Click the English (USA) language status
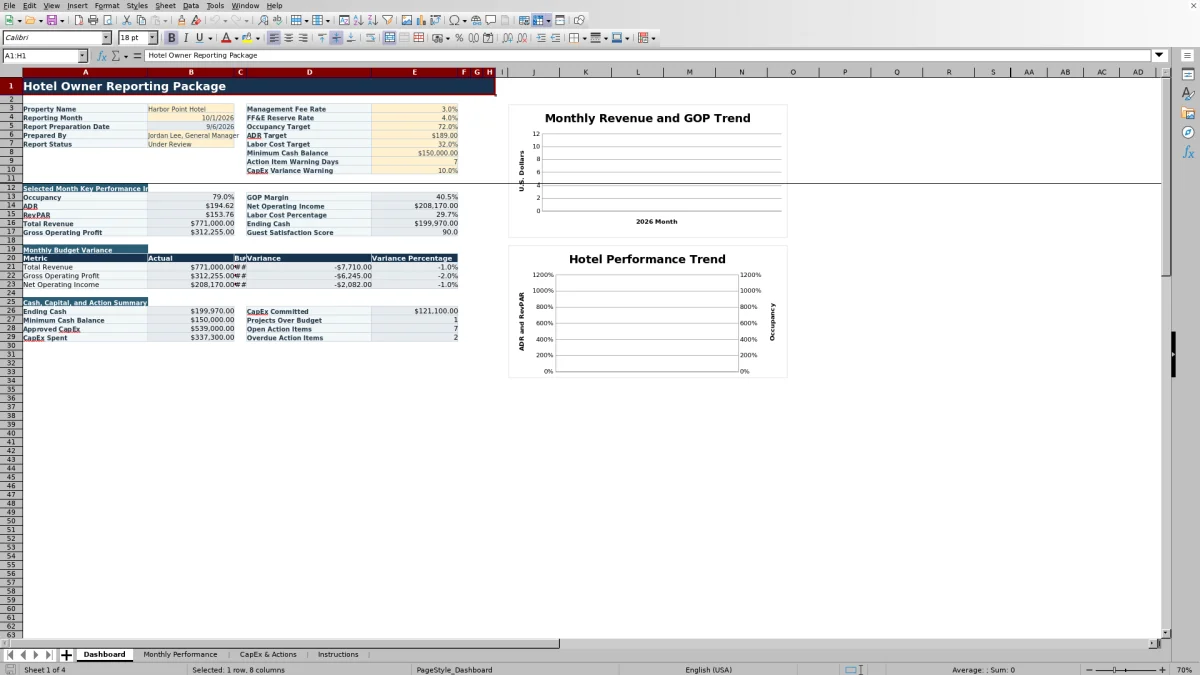 point(708,670)
